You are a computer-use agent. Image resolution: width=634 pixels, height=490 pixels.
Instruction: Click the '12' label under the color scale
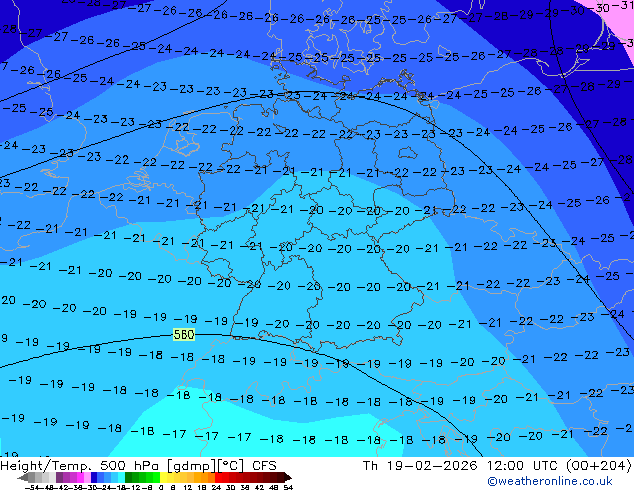pos(188,487)
